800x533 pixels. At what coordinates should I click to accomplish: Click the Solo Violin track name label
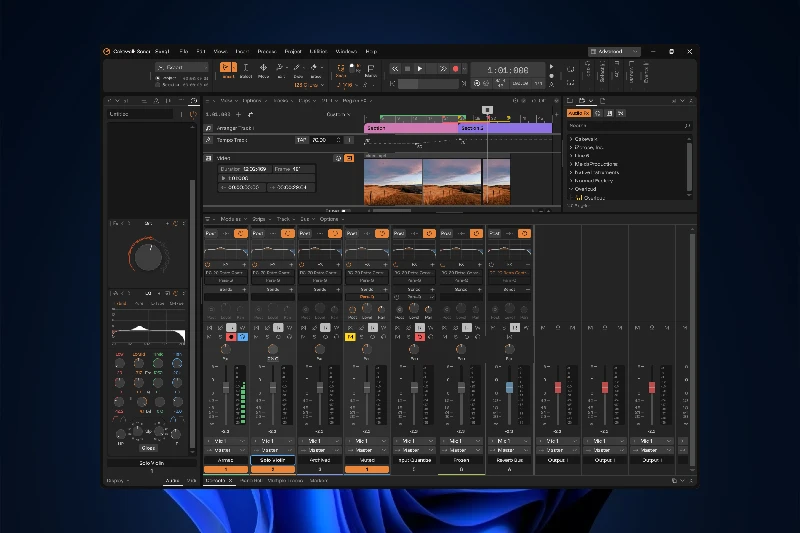tap(272, 460)
